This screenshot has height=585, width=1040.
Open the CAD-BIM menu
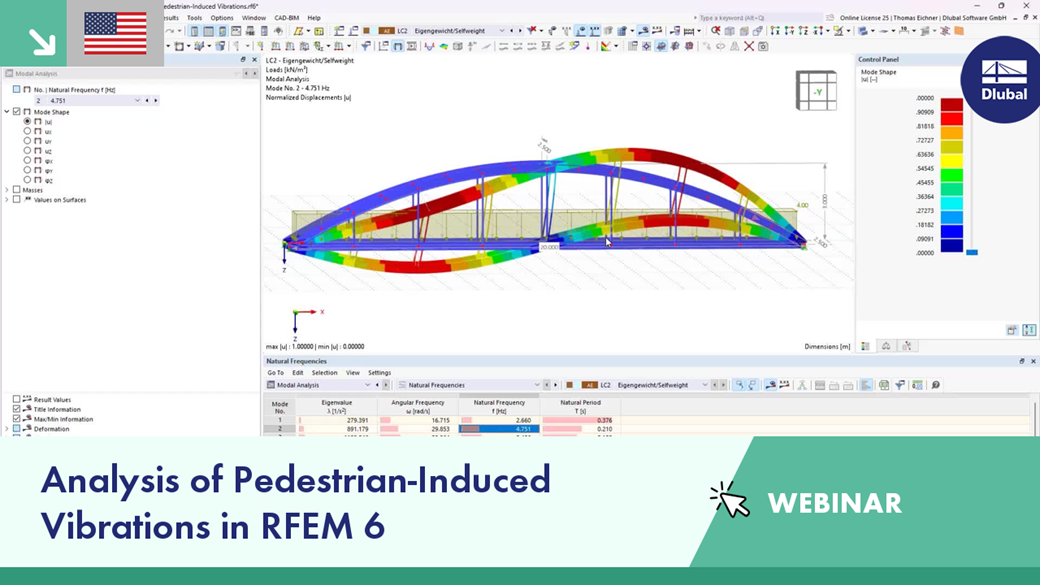click(x=287, y=18)
